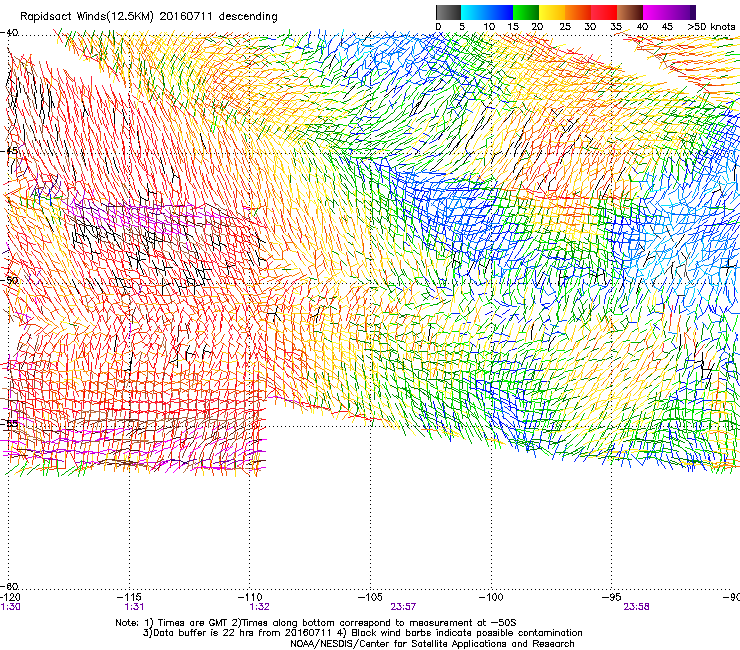
Task: Click the '23:57' pass time label
Action: pos(403,607)
